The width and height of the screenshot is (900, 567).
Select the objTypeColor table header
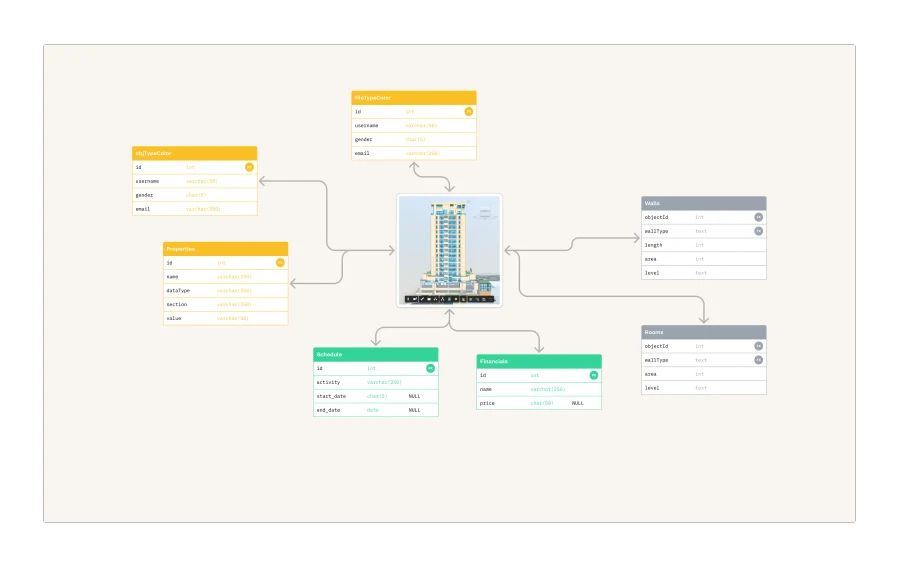[195, 153]
